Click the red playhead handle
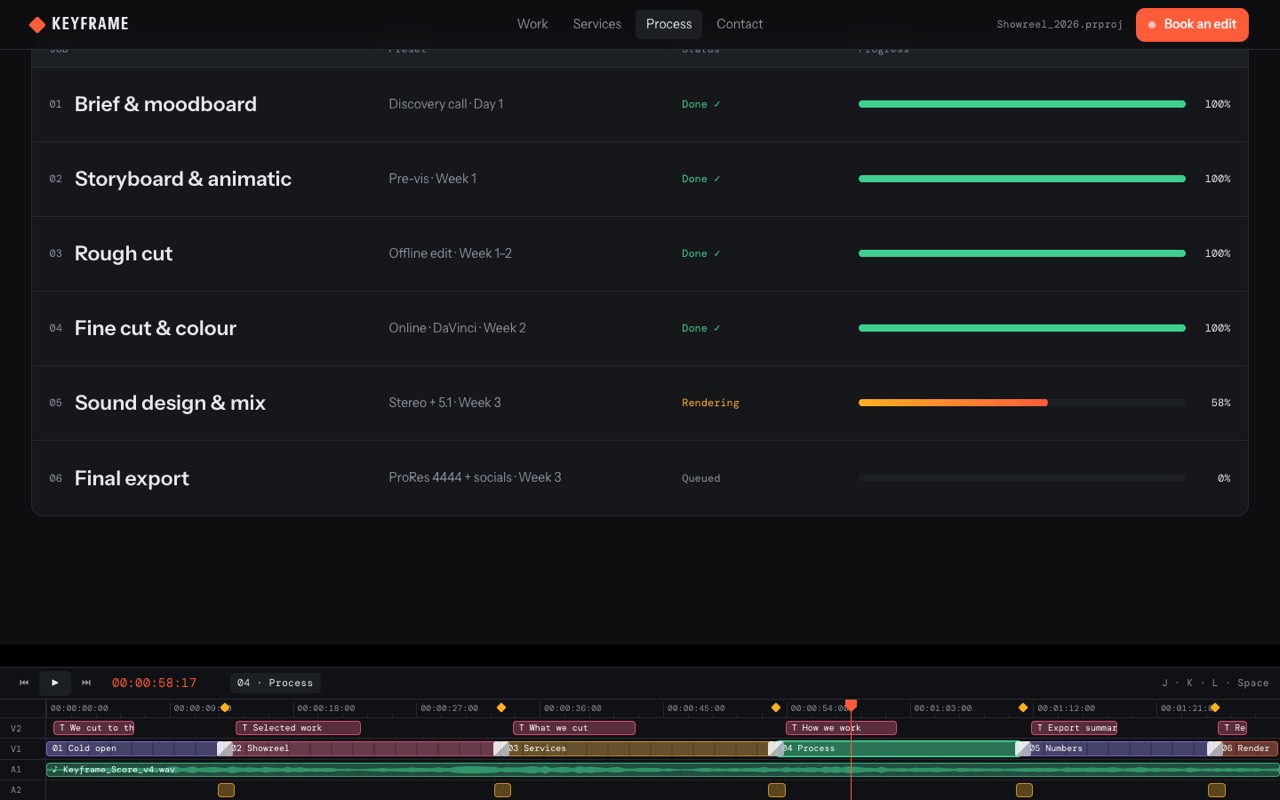This screenshot has width=1280, height=800. tap(851, 705)
